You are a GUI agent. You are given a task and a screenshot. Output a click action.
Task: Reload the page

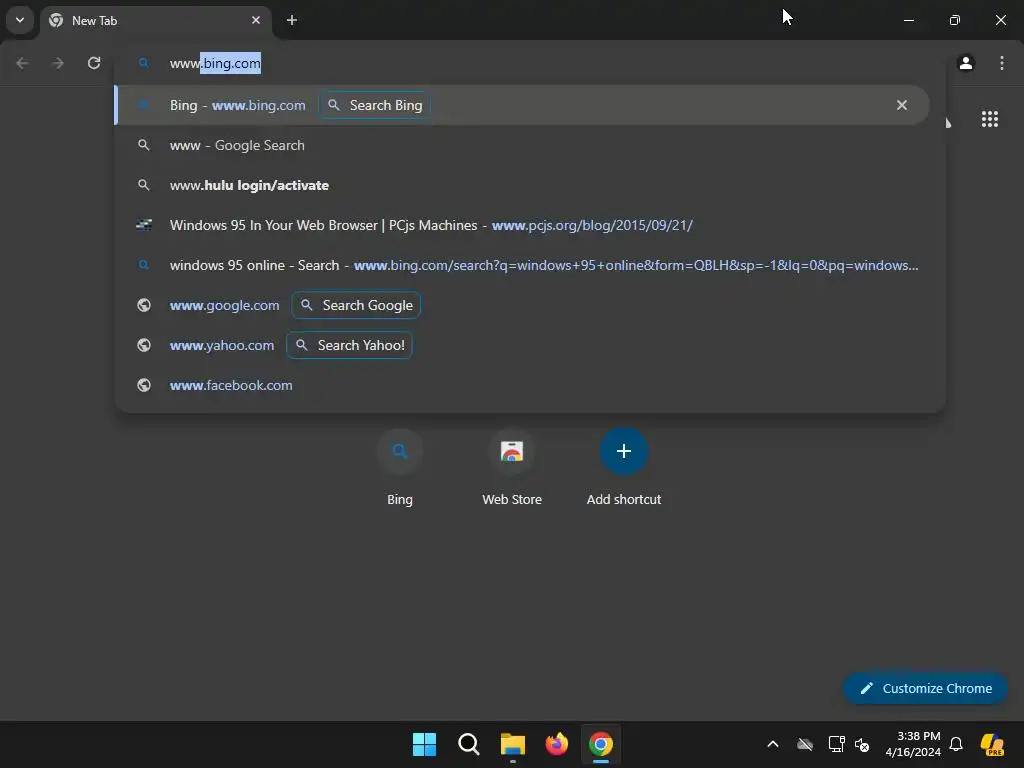coord(94,63)
